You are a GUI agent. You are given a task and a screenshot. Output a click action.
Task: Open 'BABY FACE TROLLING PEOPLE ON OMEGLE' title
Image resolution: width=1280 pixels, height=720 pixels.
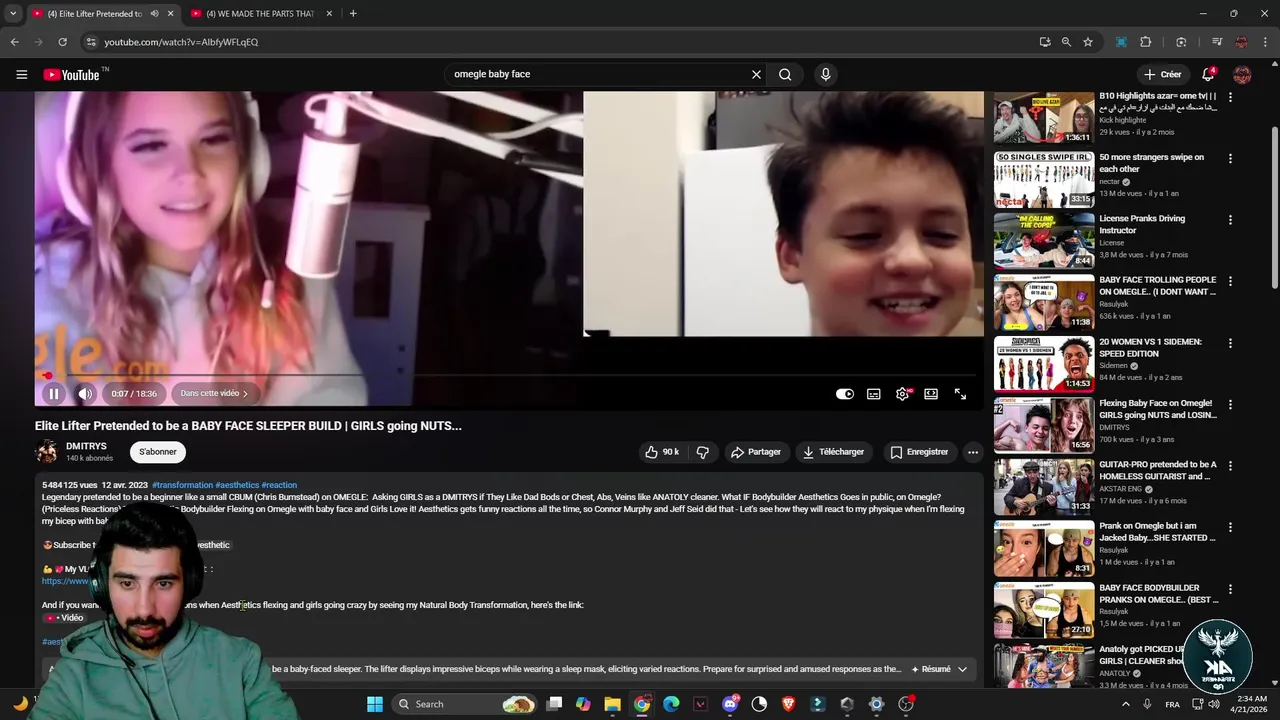1158,286
